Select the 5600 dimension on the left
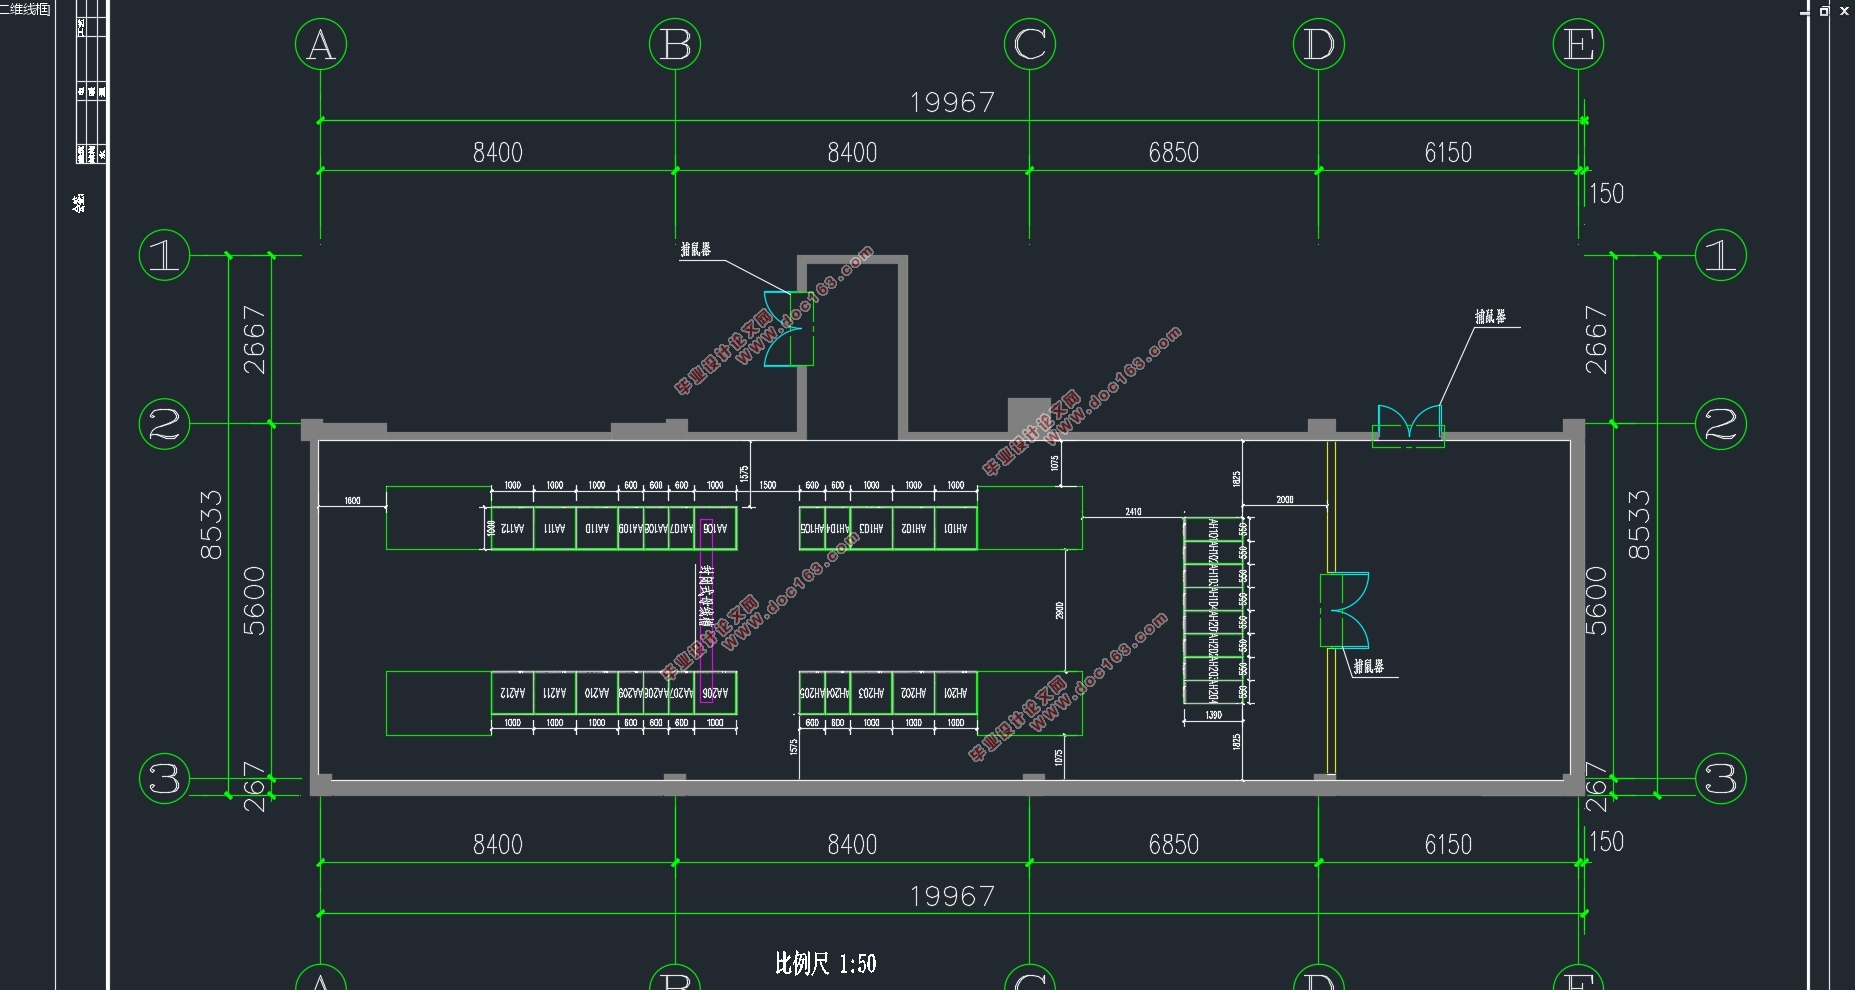The height and width of the screenshot is (990, 1855). [255, 601]
